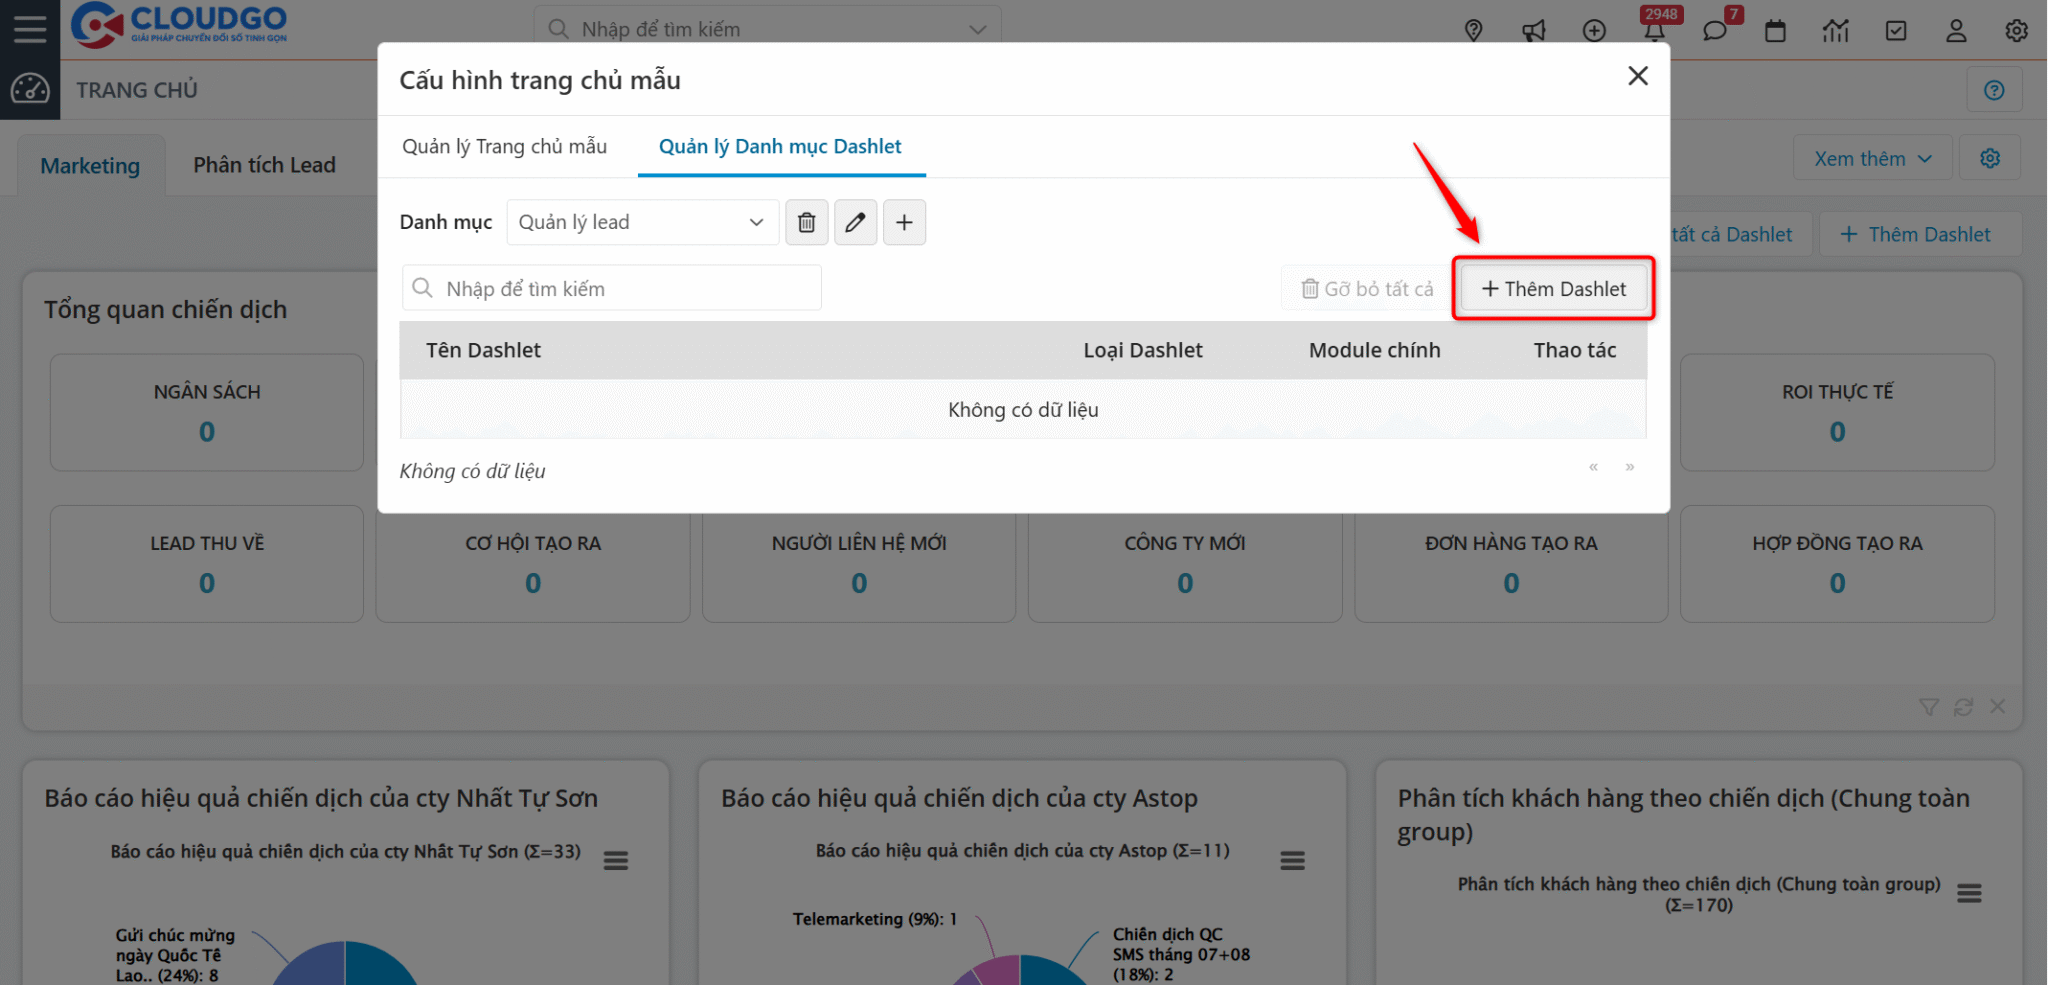Viewport: 2048px width, 985px height.
Task: Open the top bar settings gear
Action: click(x=2016, y=30)
